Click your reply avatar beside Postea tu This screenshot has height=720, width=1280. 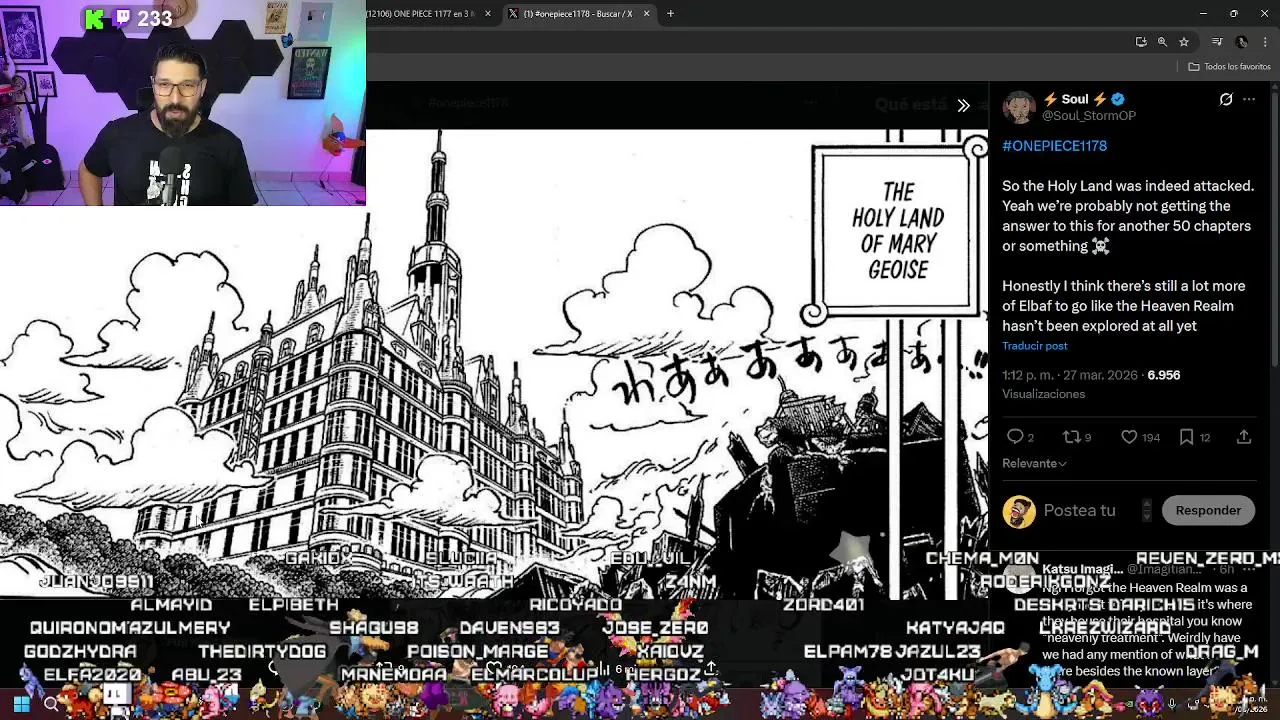point(1019,511)
